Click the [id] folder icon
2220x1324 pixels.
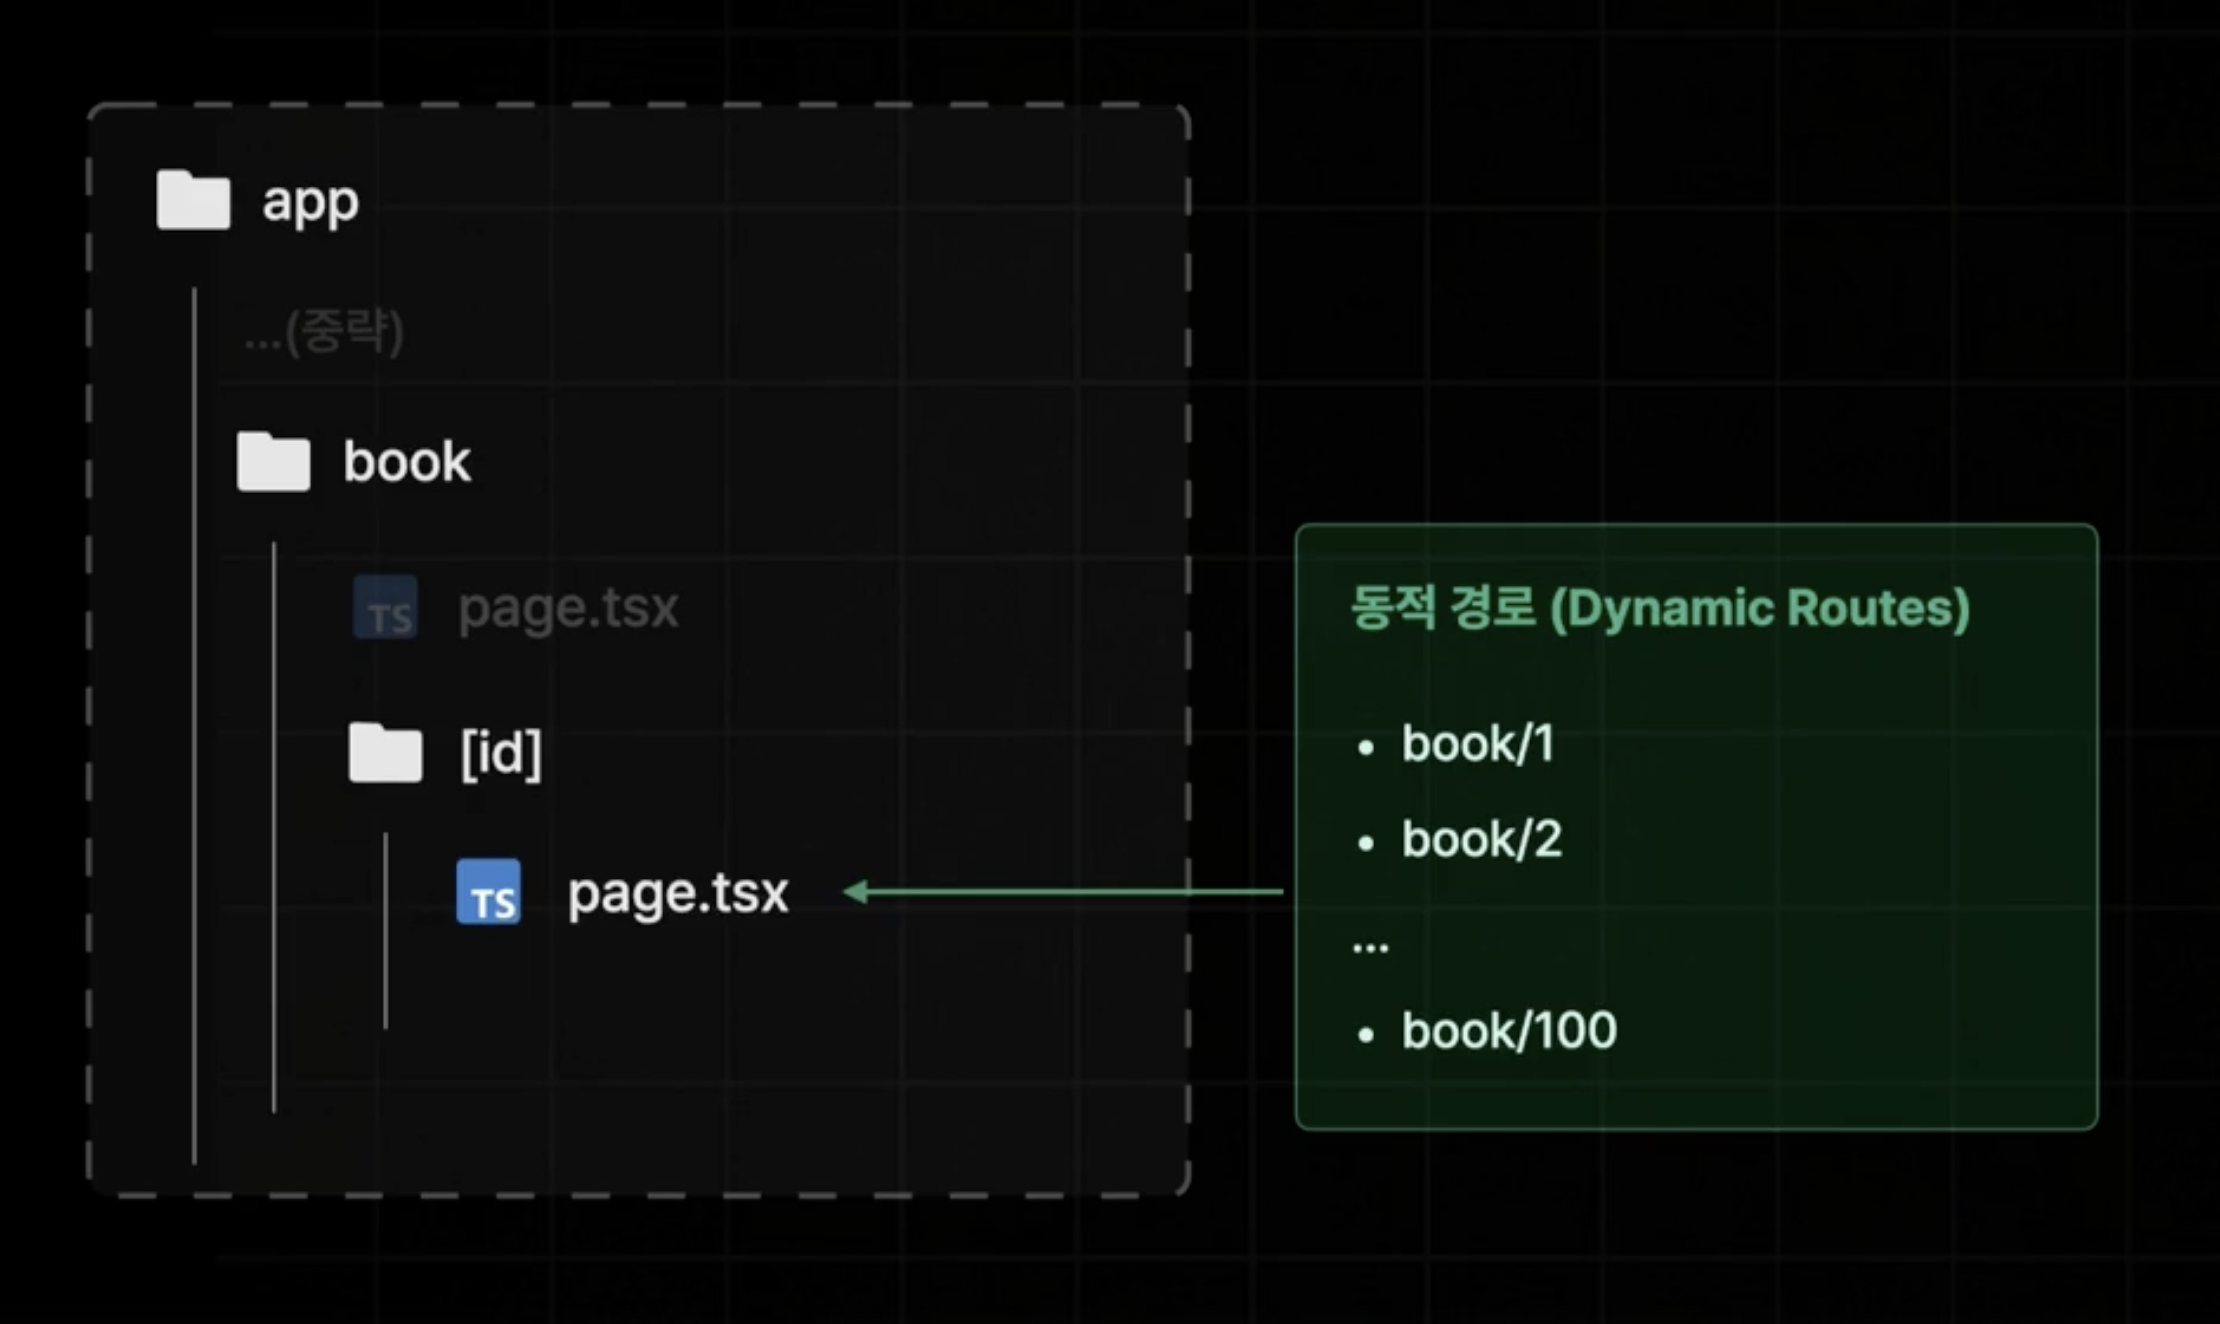385,752
